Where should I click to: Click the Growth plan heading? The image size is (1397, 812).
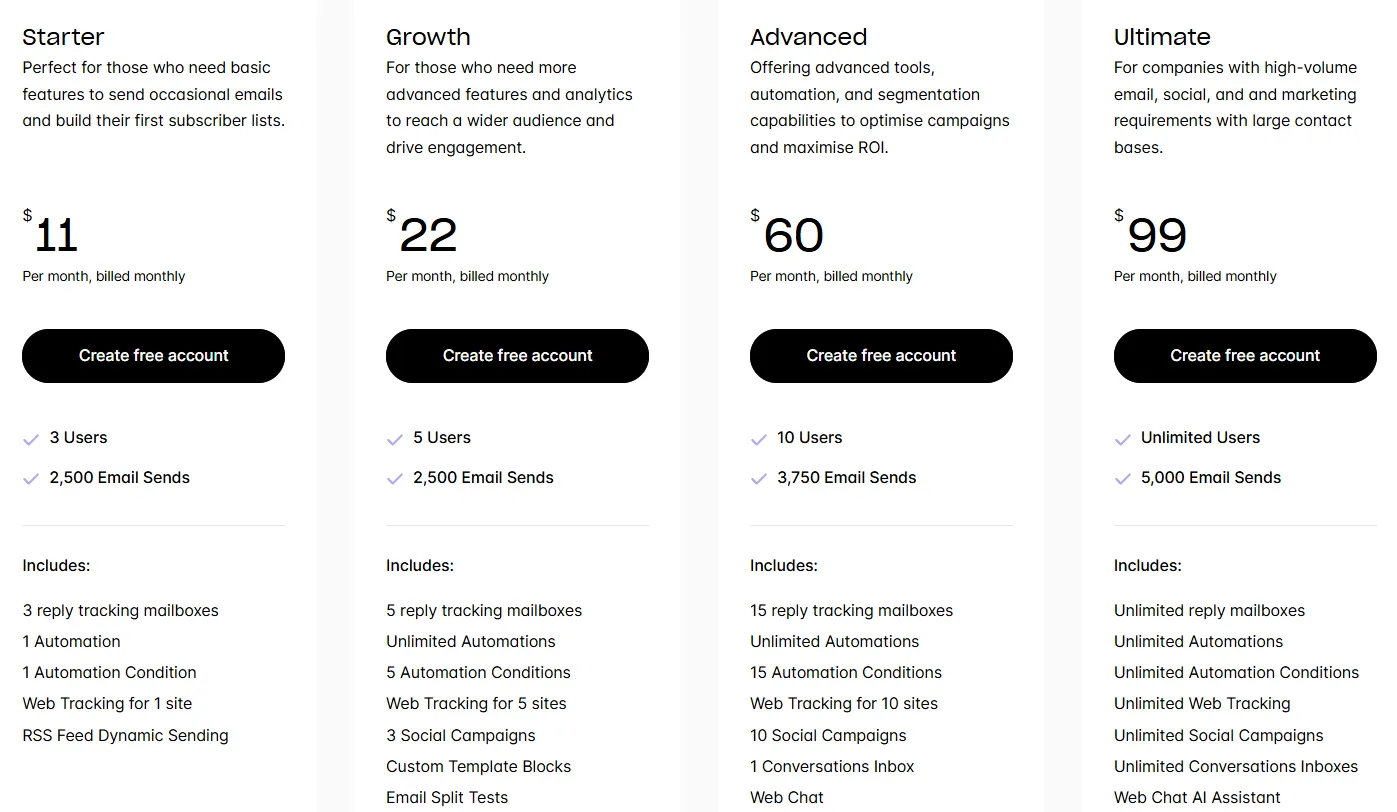coord(428,37)
